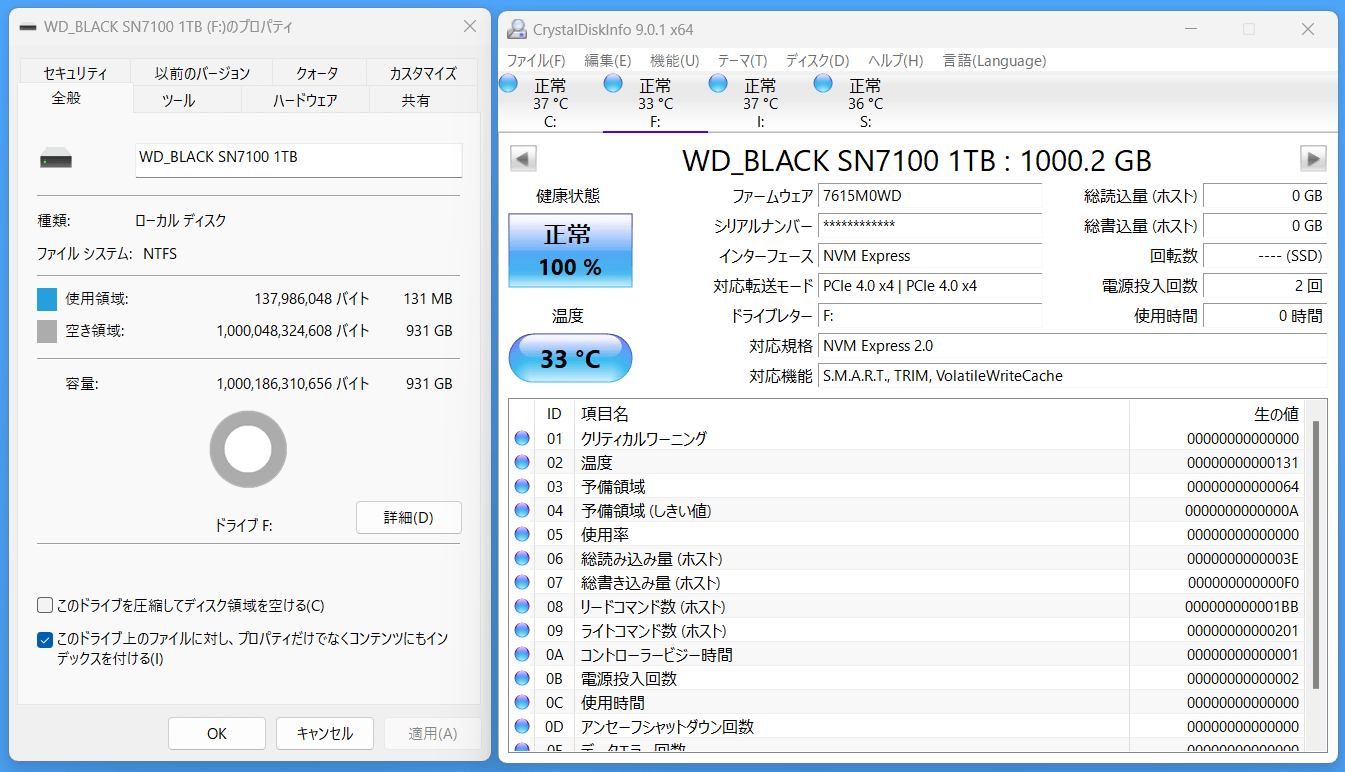Click the status orb for drive S:
The image size is (1345, 772).
coord(823,83)
